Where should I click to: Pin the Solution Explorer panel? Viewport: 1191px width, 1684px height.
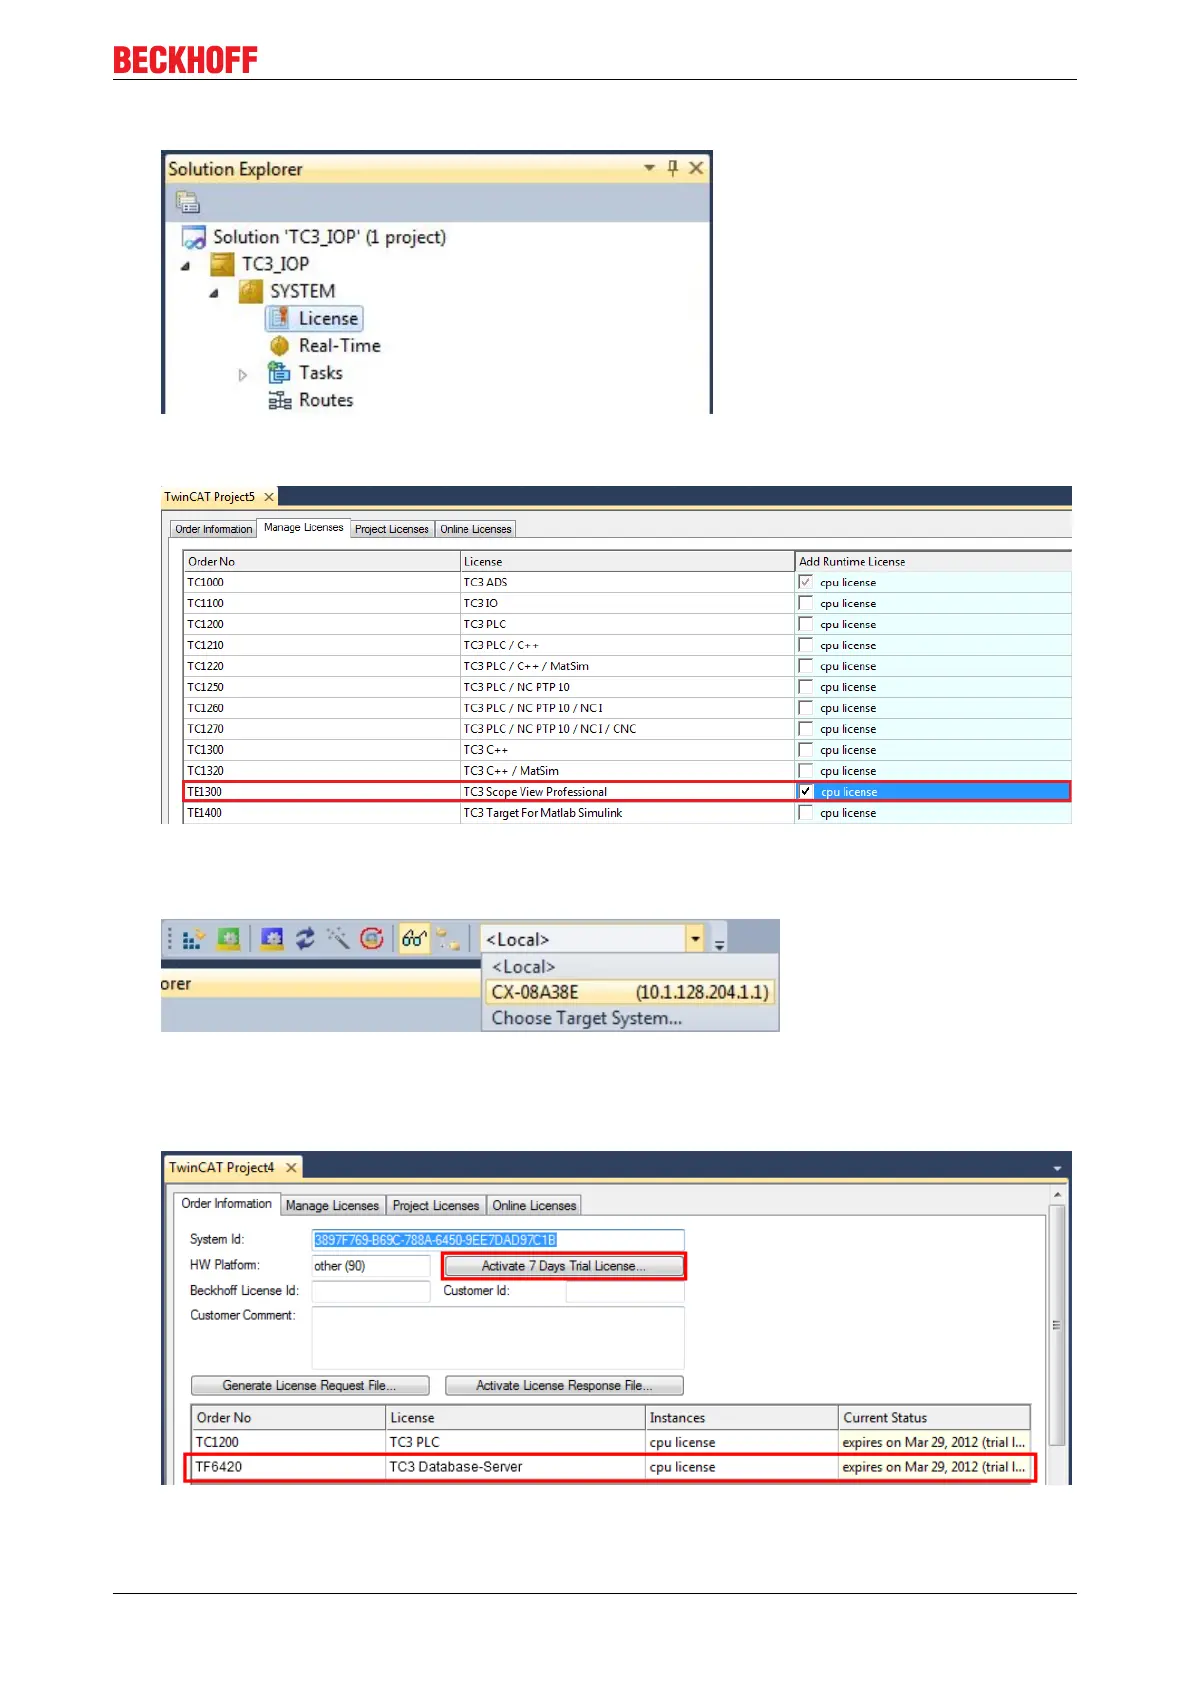(672, 168)
